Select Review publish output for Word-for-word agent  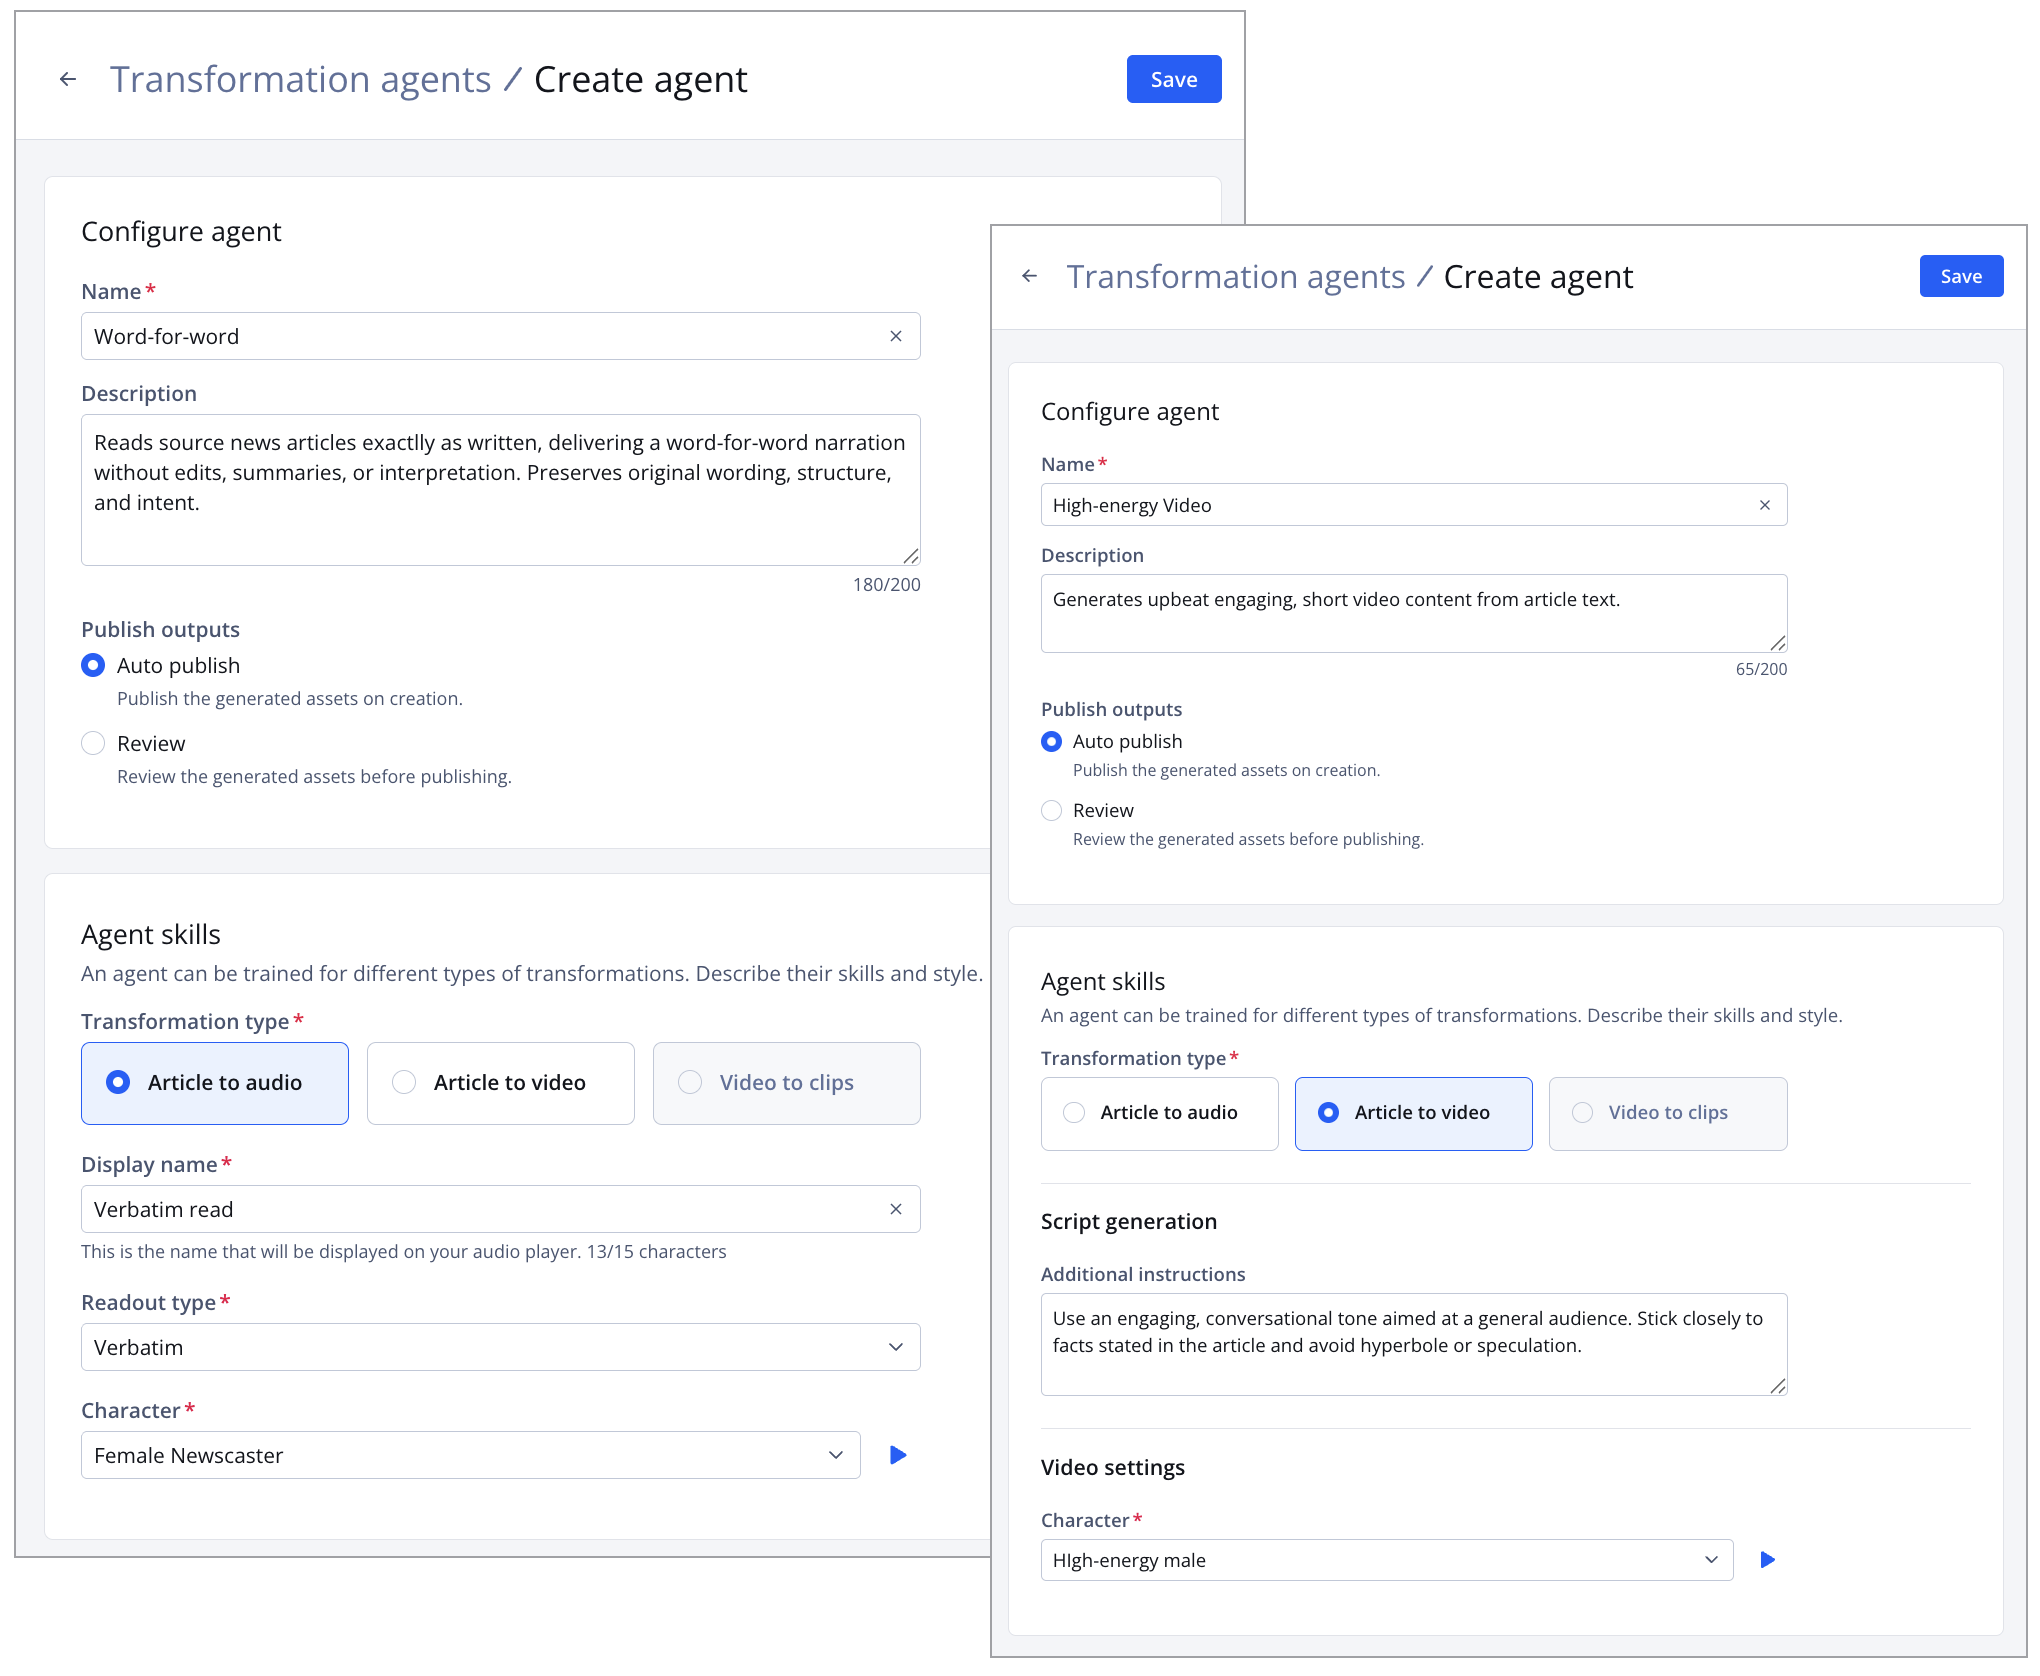(93, 743)
